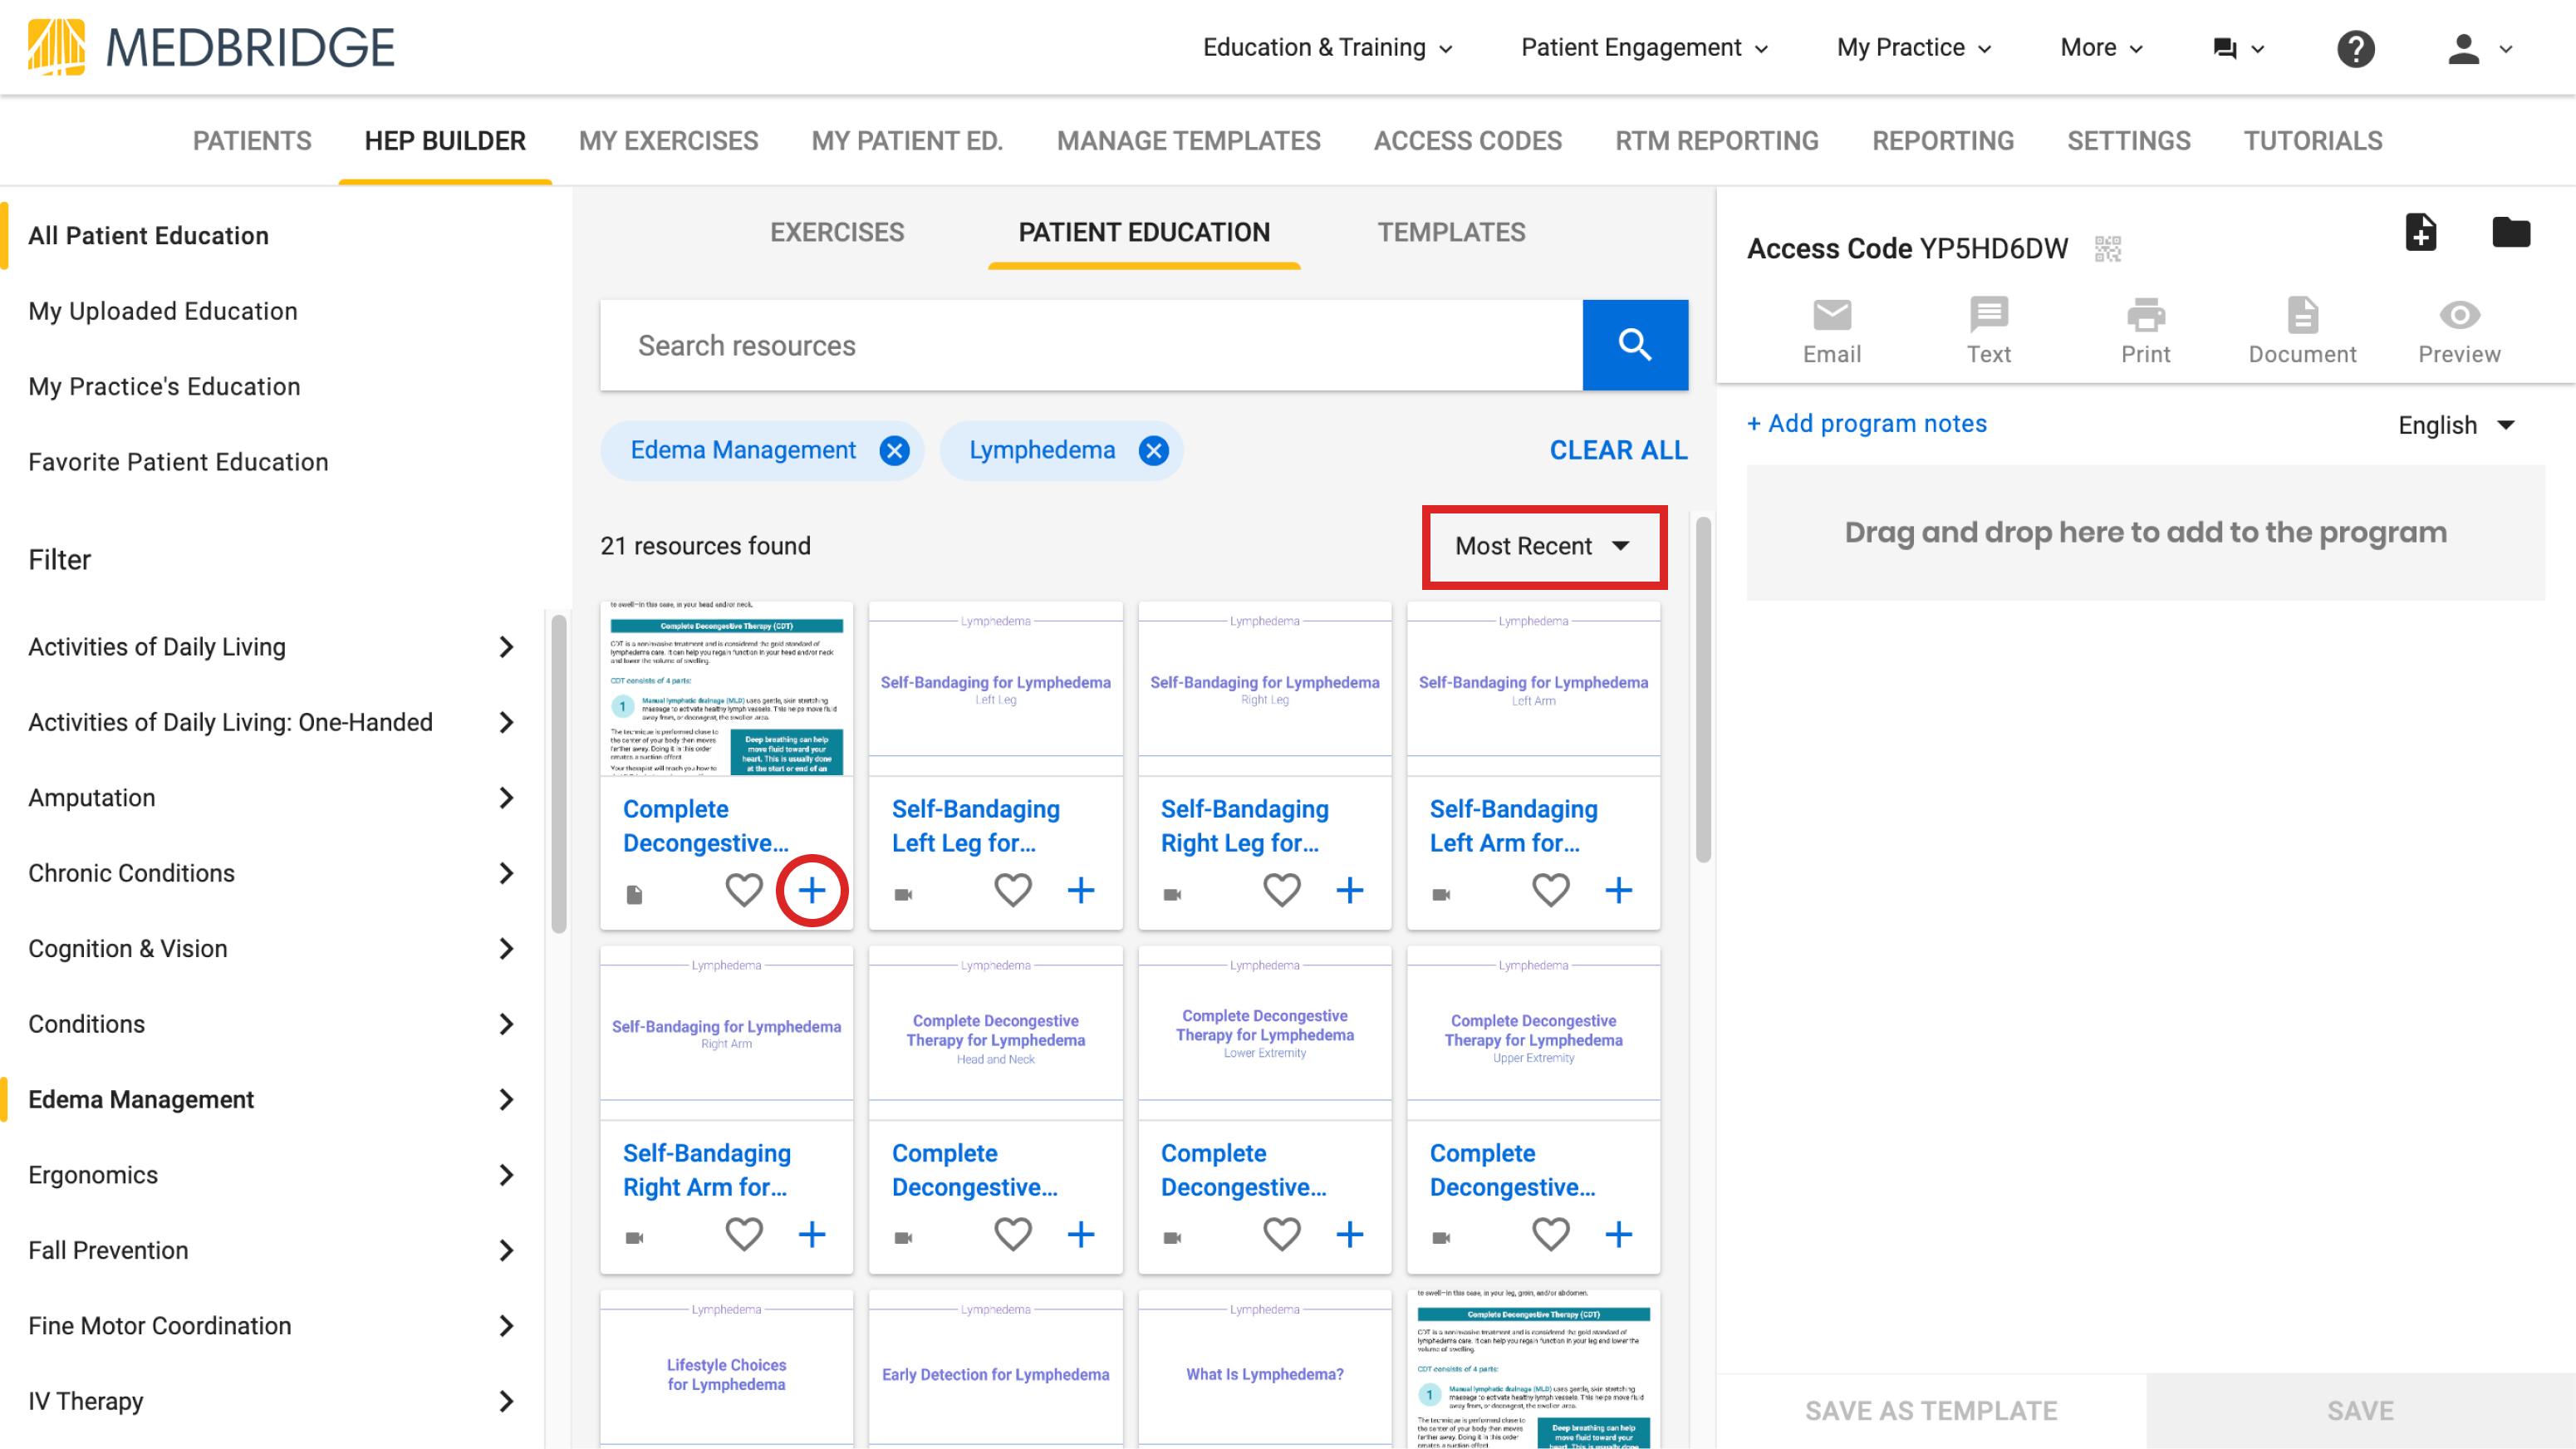Image resolution: width=2576 pixels, height=1449 pixels.
Task: Click the SAVE button
Action: 2360,1411
